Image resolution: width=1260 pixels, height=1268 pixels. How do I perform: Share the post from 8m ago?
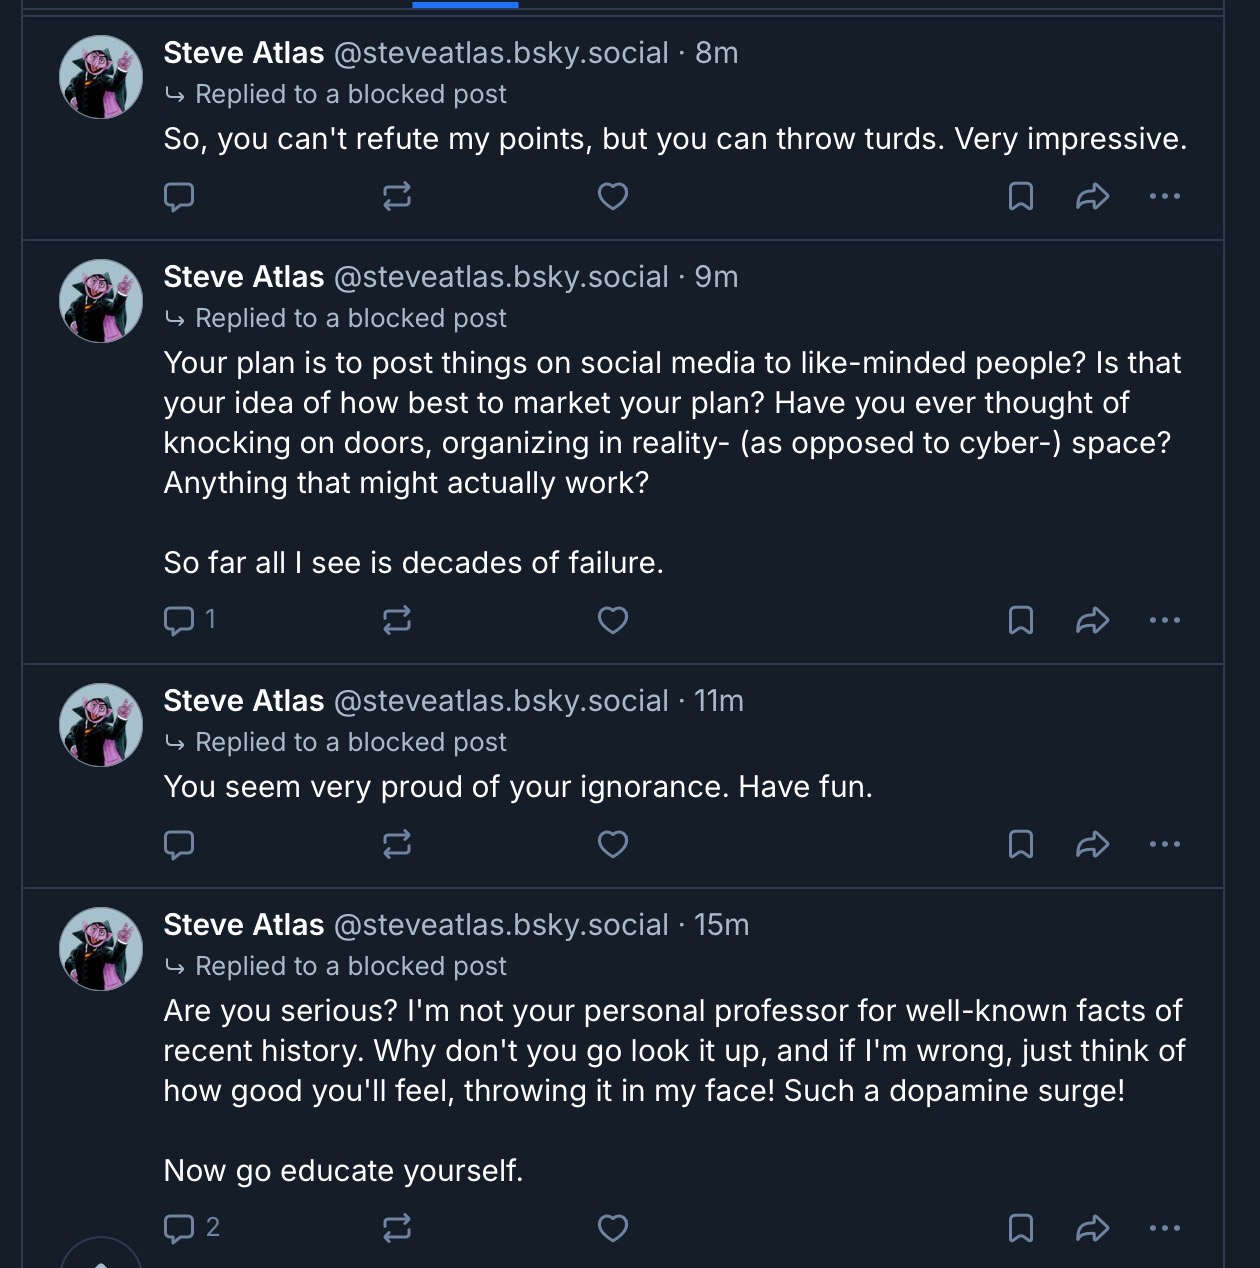click(1092, 196)
